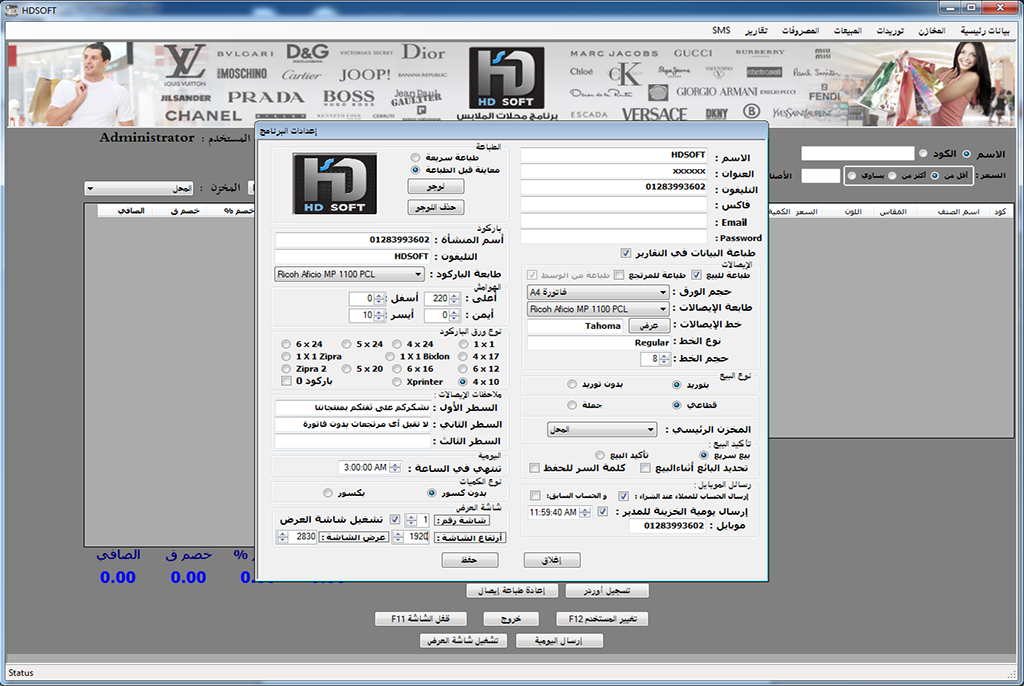Click the لوجو button to choose a logo
Screen dimensions: 1024x686
pyautogui.click(x=436, y=187)
